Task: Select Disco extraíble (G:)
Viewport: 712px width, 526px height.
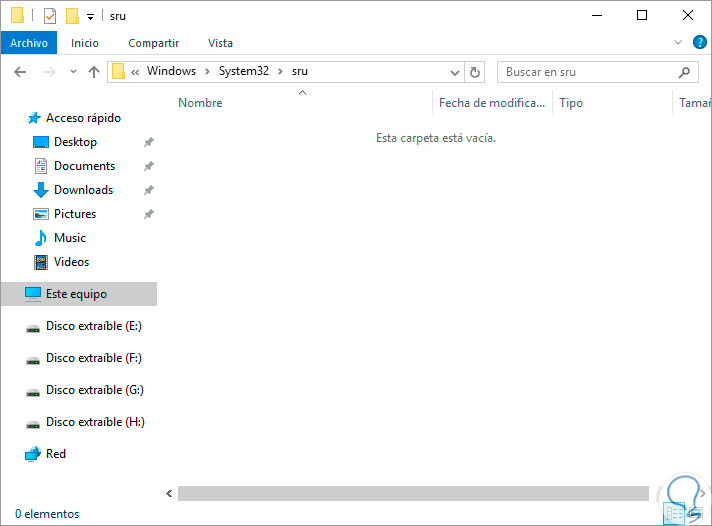Action: click(x=94, y=390)
